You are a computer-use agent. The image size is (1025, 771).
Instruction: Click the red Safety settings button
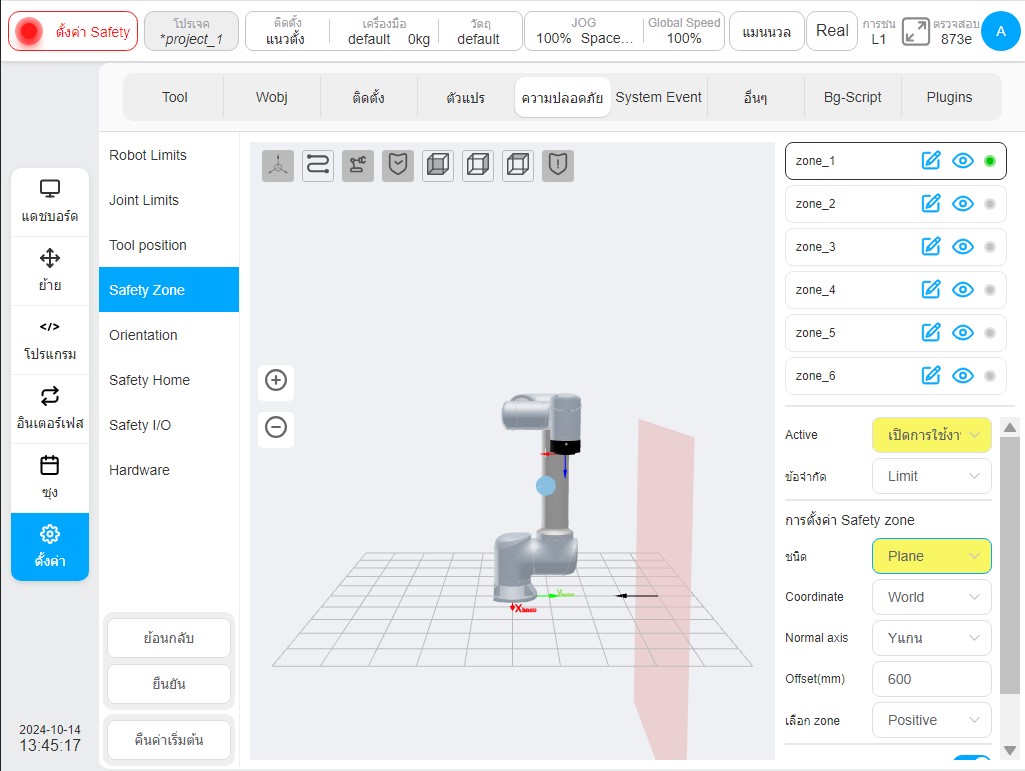click(x=73, y=31)
